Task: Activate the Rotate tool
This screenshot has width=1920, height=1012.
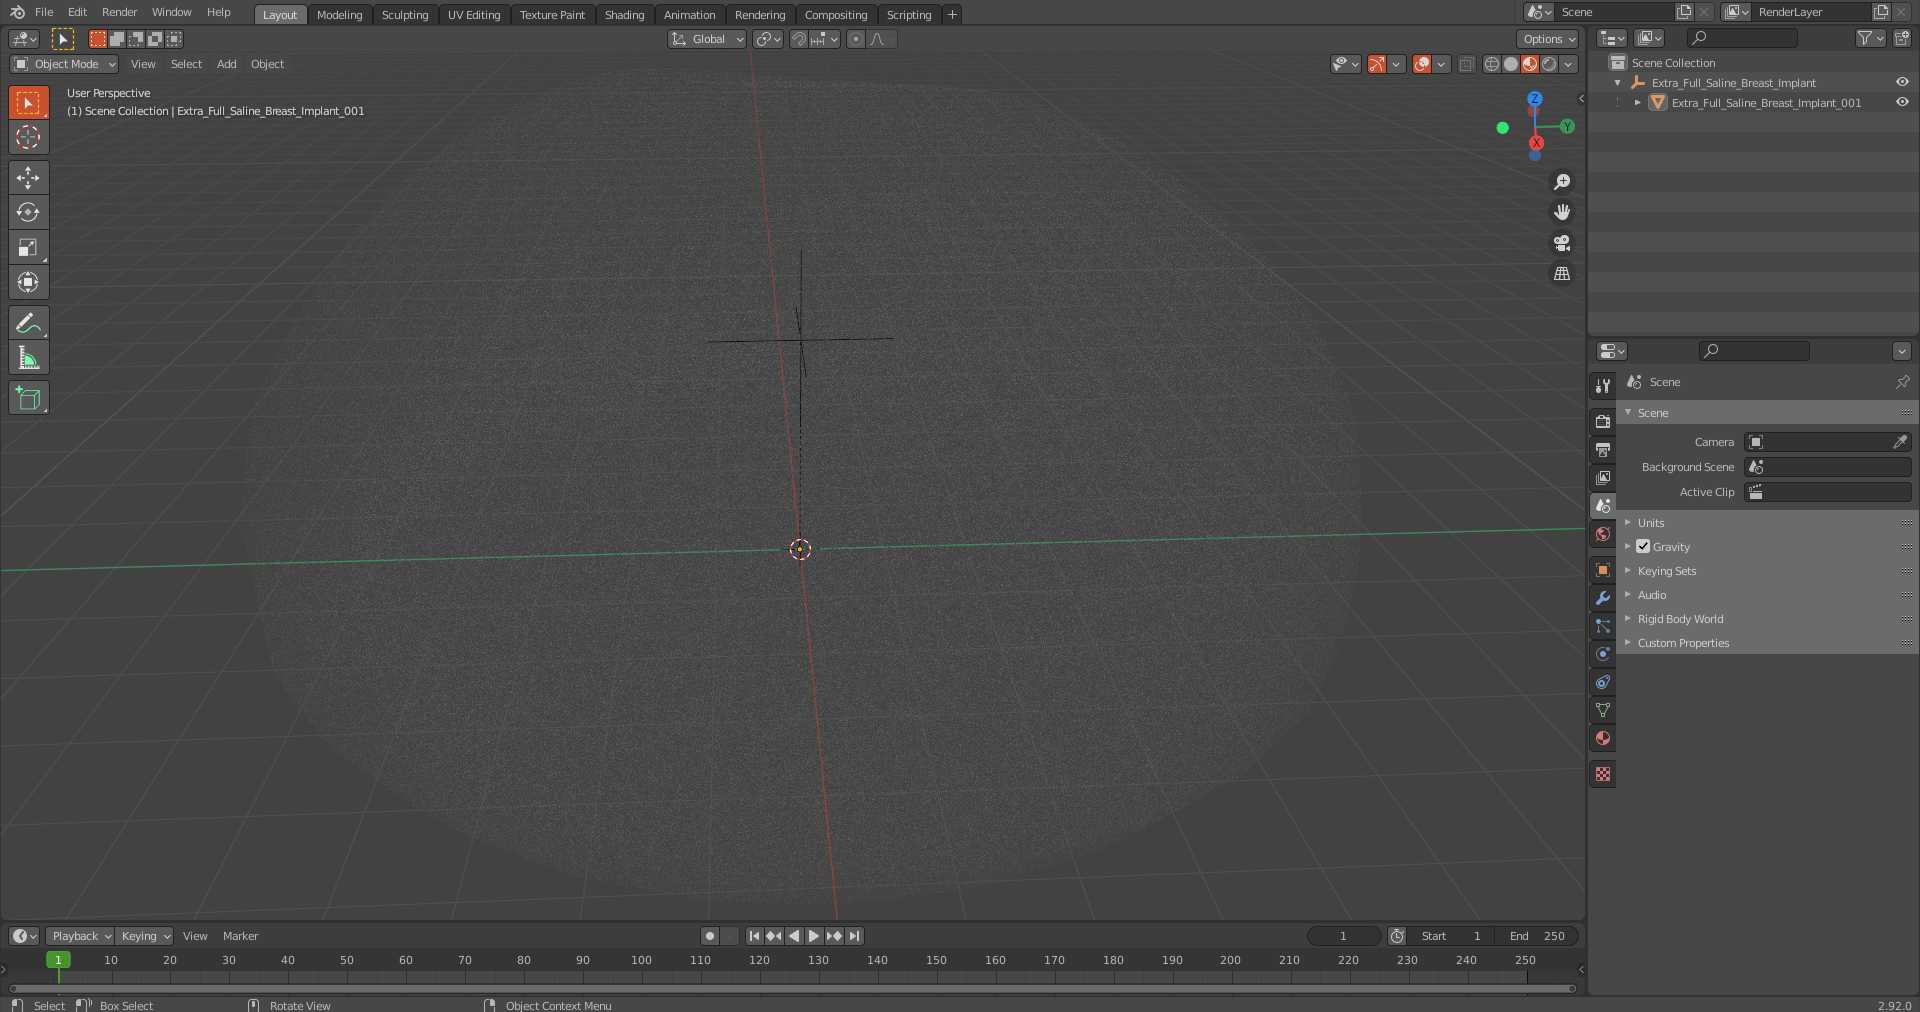Action: (28, 212)
